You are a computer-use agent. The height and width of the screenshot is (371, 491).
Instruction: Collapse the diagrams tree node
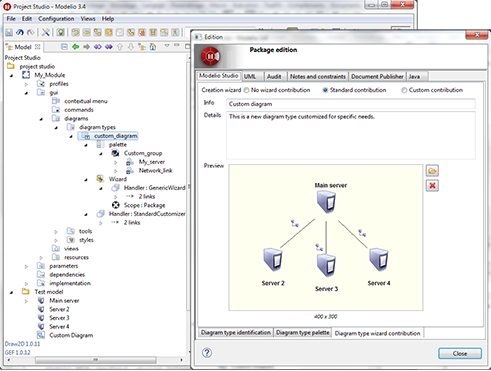click(x=41, y=119)
